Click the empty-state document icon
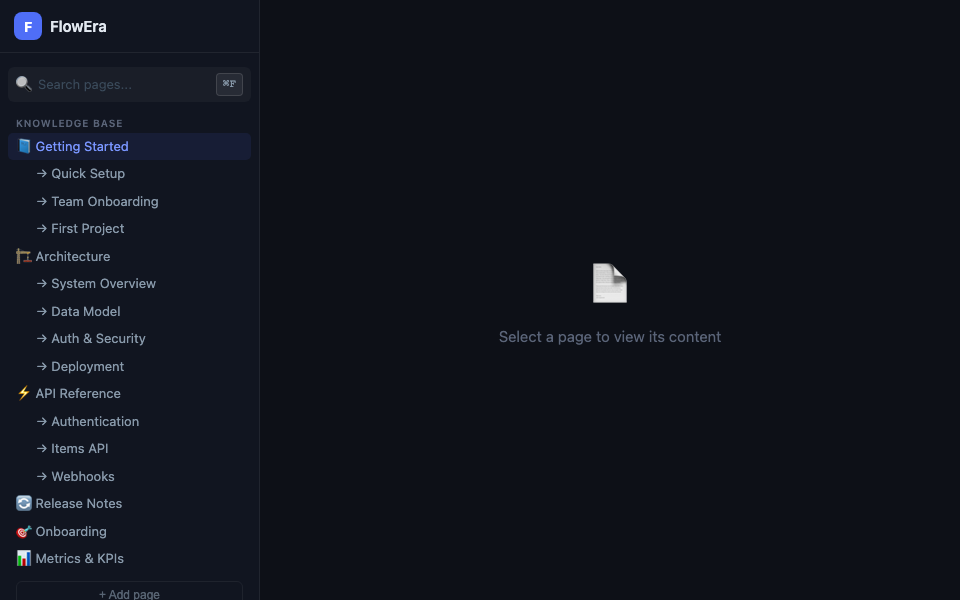Image resolution: width=960 pixels, height=600 pixels. point(609,283)
